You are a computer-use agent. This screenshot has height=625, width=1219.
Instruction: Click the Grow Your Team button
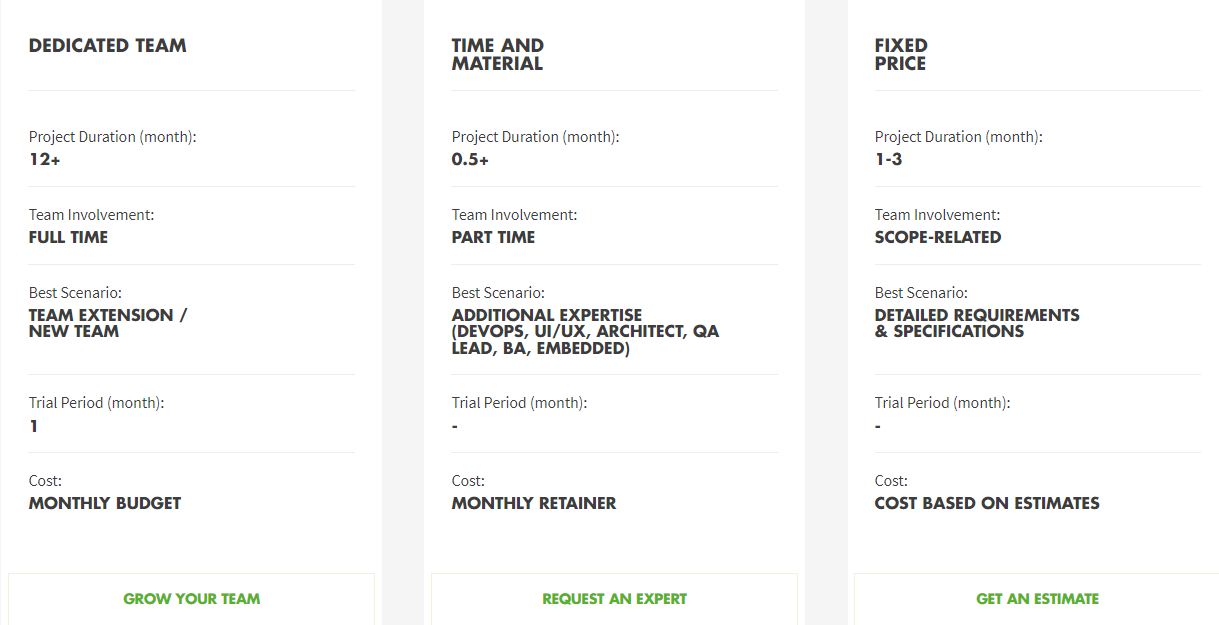pyautogui.click(x=191, y=599)
